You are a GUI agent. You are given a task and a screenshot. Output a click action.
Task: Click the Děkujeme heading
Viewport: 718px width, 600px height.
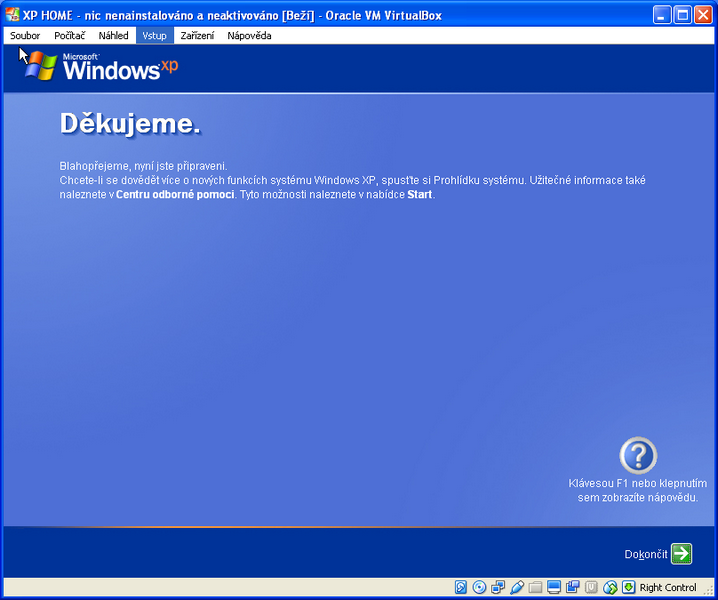(x=130, y=124)
